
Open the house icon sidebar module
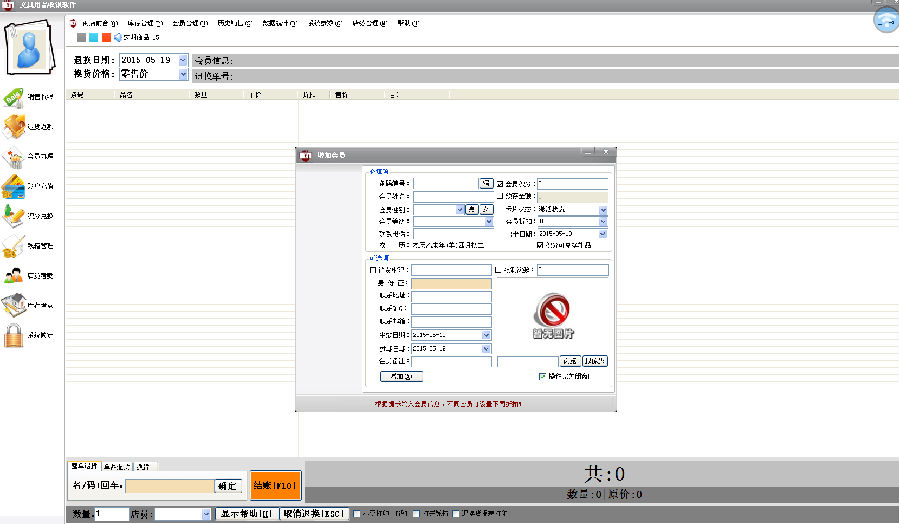[14, 305]
